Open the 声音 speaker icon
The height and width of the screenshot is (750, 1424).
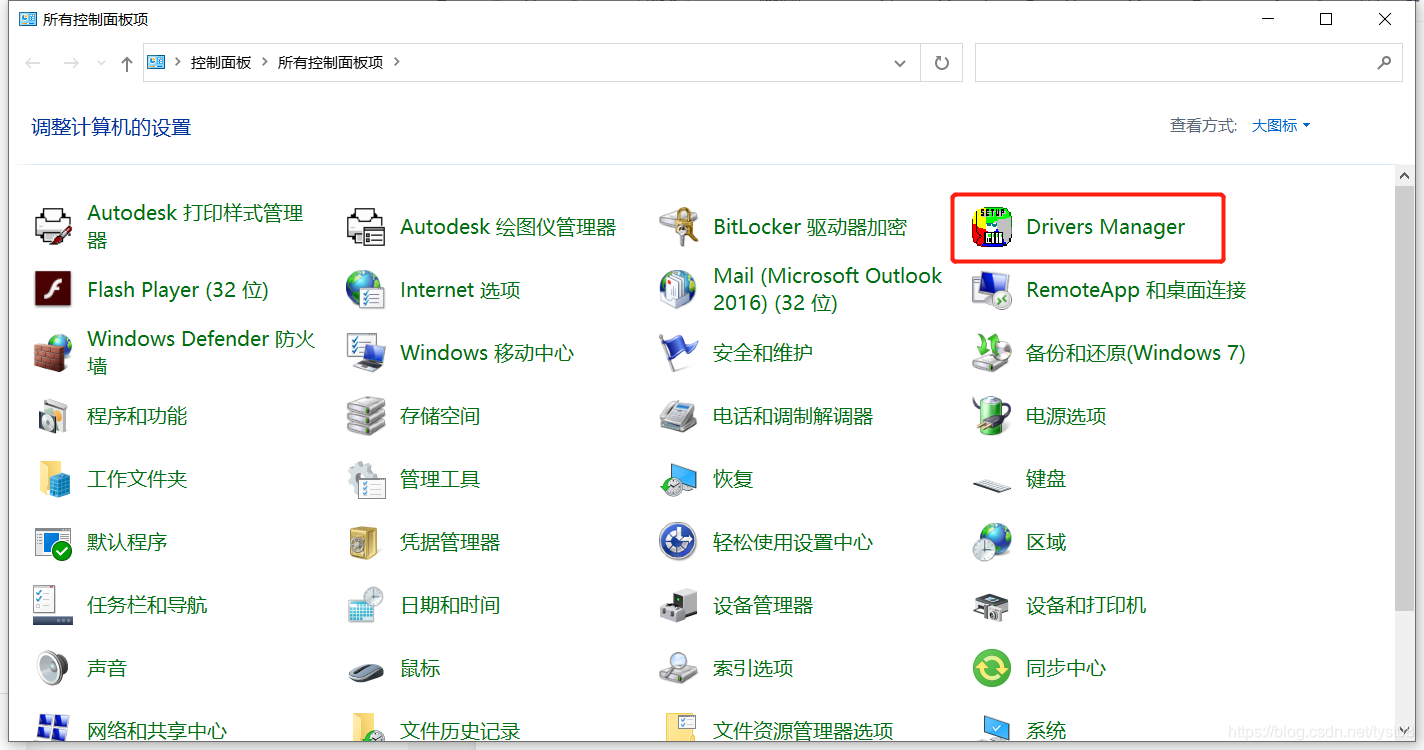(53, 668)
